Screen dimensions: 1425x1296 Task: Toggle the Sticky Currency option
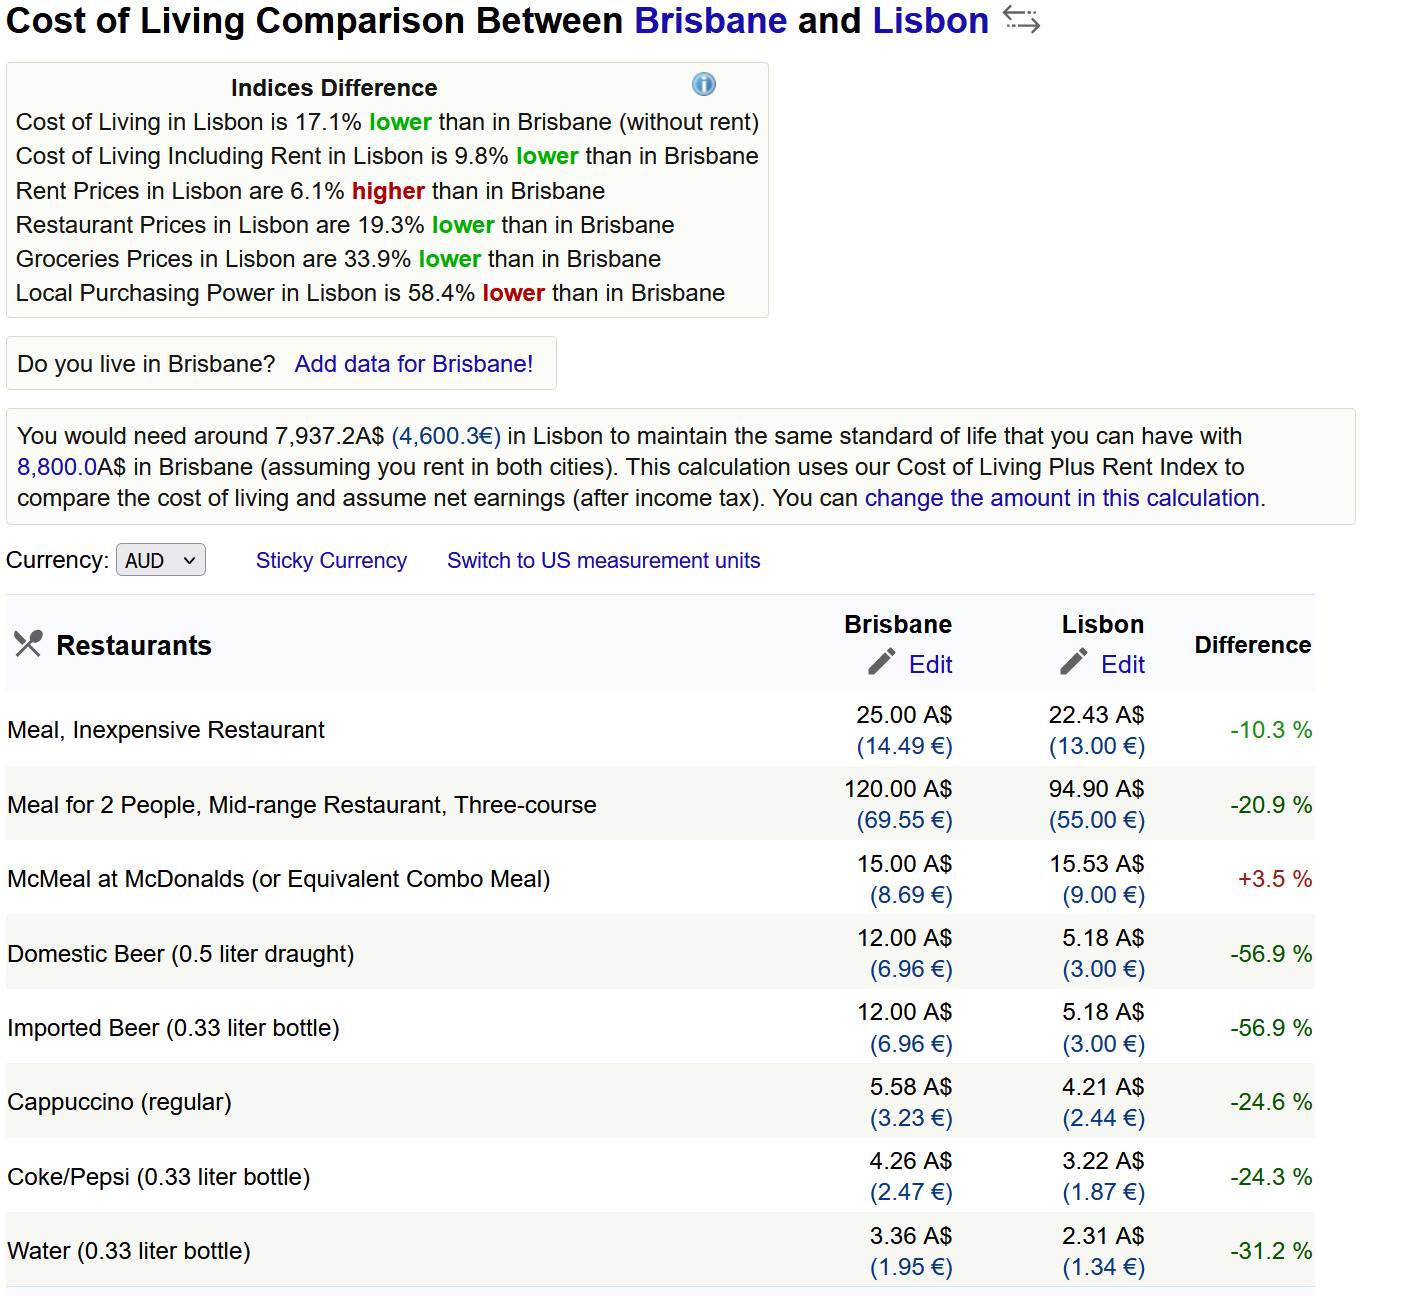tap(331, 560)
